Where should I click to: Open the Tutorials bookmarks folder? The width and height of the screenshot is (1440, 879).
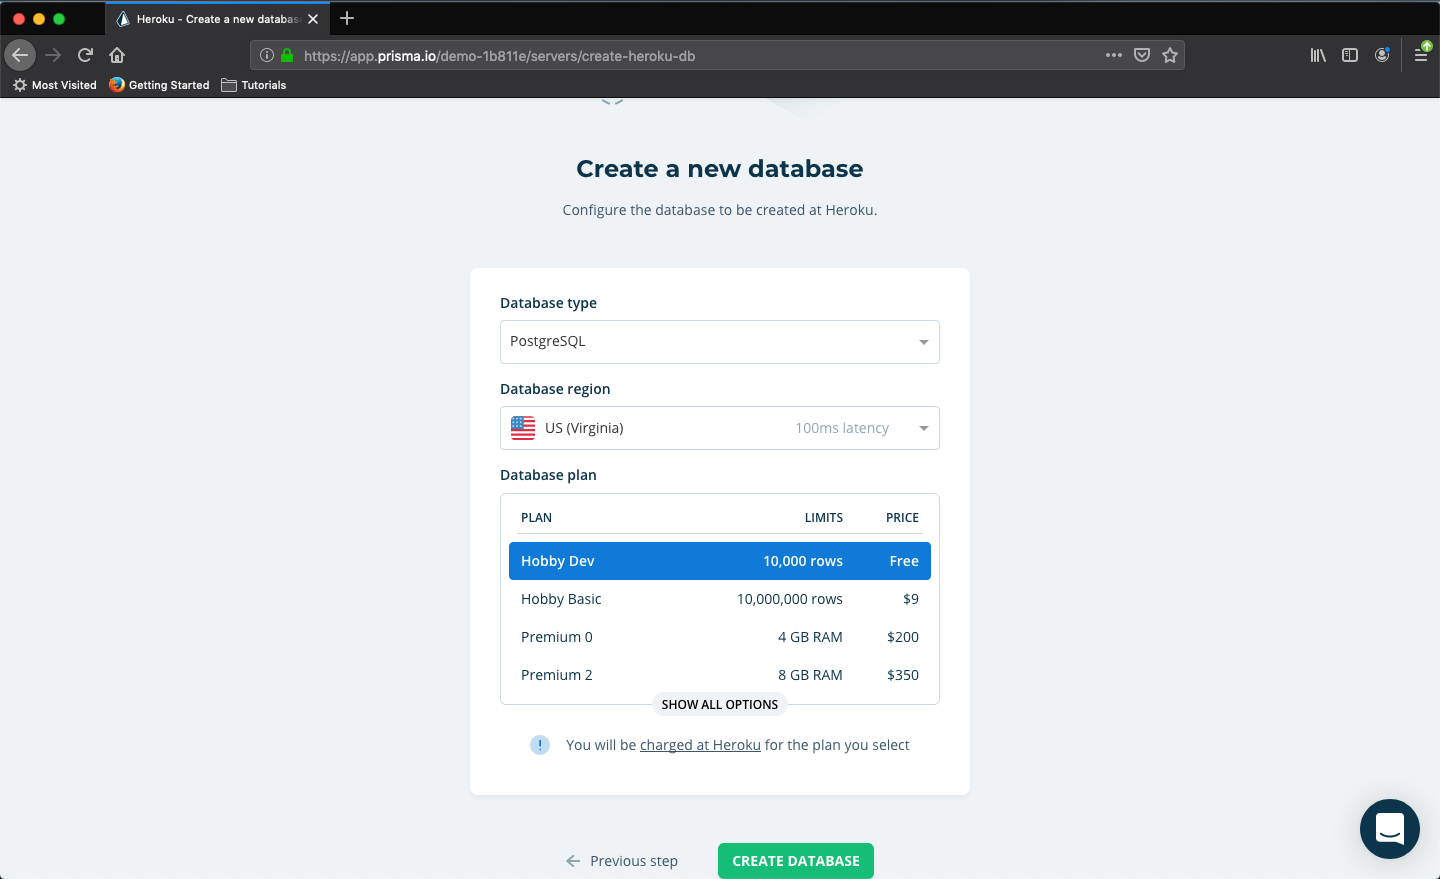pyautogui.click(x=254, y=85)
